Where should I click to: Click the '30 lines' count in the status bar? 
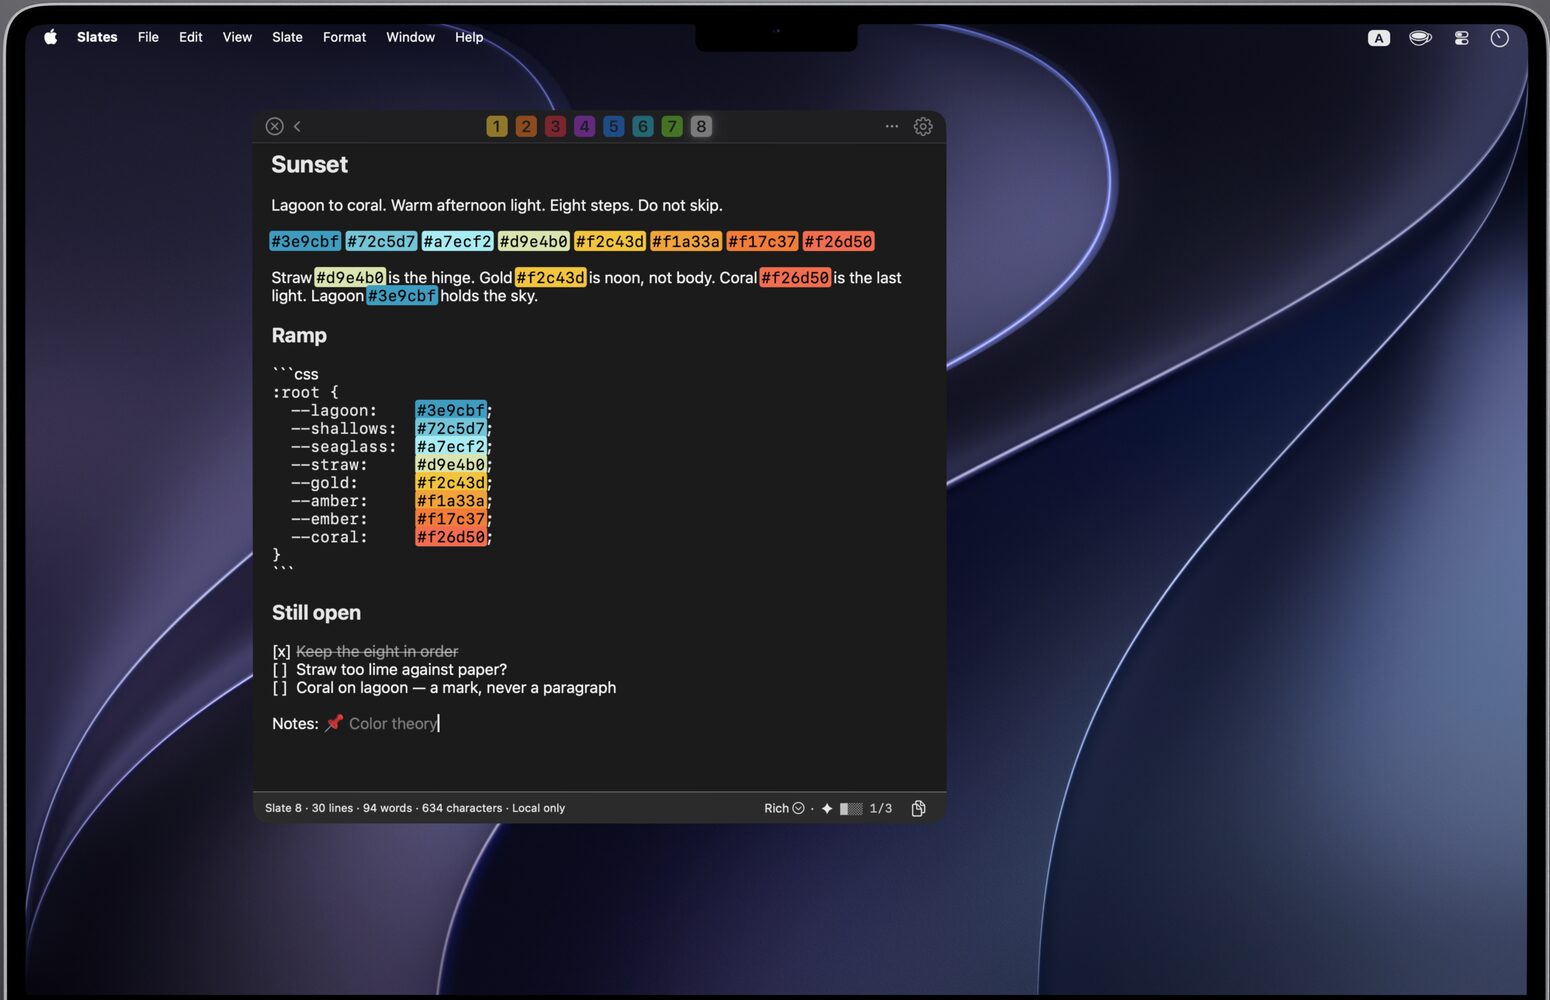click(x=332, y=808)
